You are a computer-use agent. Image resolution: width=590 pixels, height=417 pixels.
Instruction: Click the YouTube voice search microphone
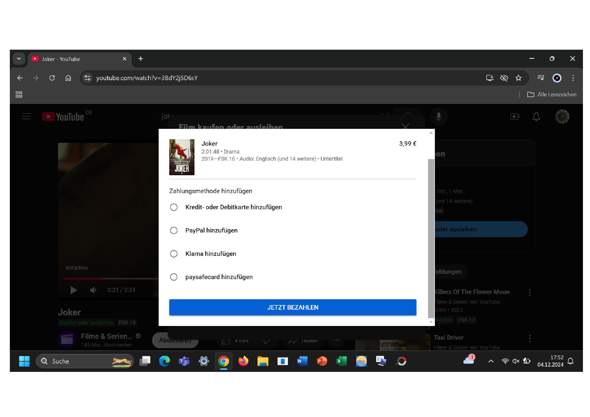click(x=438, y=117)
